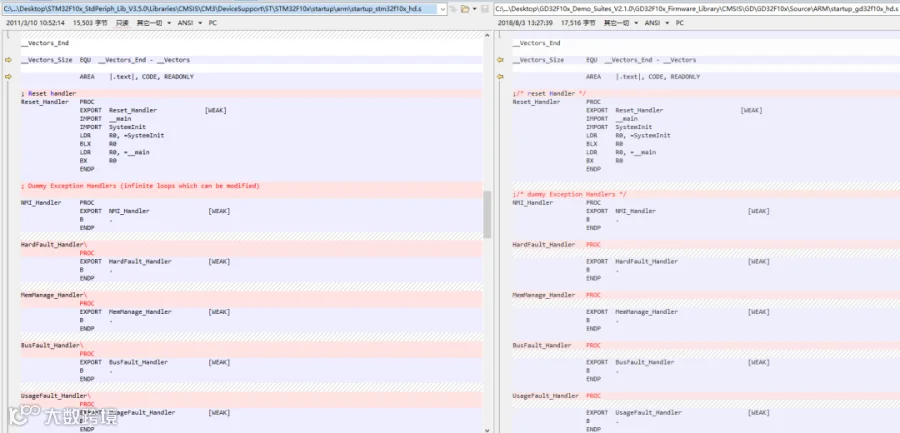Expand the left file path history dropdown
900x433 pixels.
[442, 9]
